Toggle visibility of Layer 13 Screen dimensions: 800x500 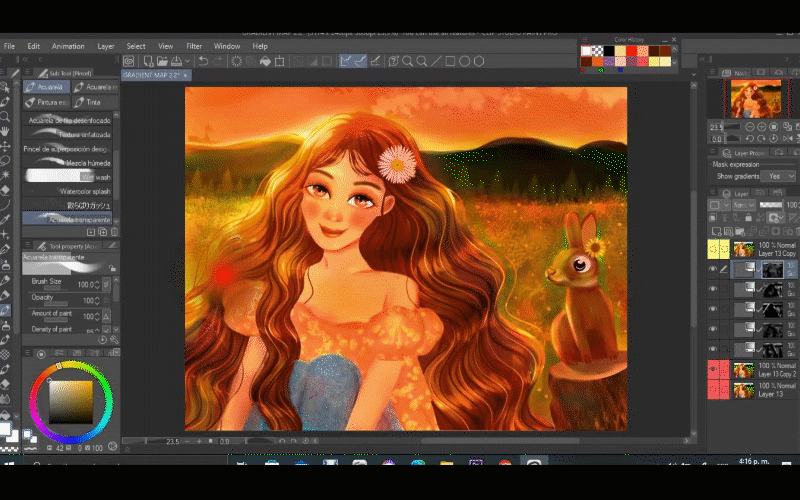pos(713,391)
